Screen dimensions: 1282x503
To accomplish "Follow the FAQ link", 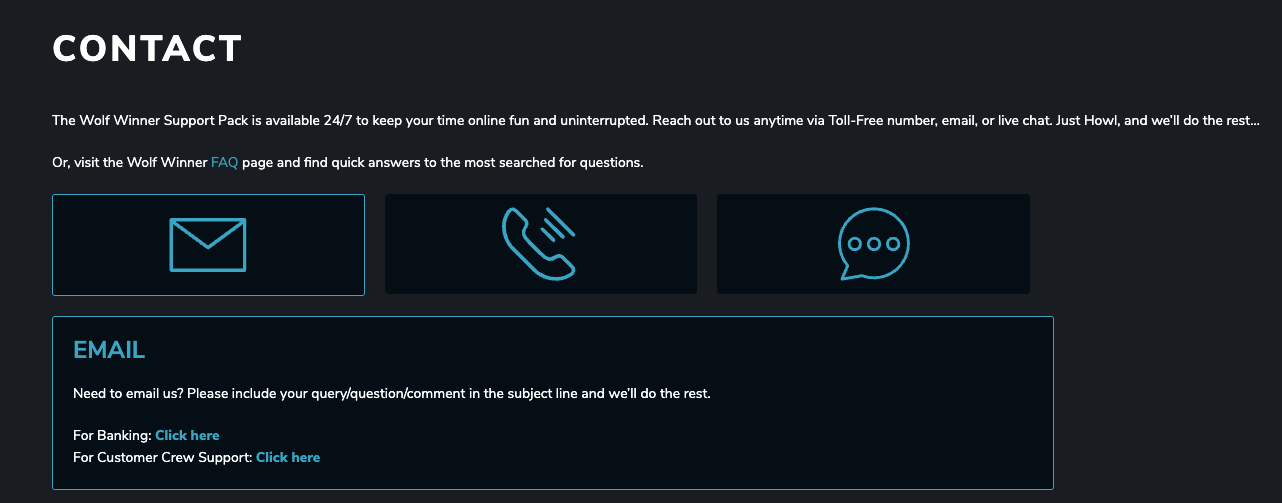I will 224,162.
